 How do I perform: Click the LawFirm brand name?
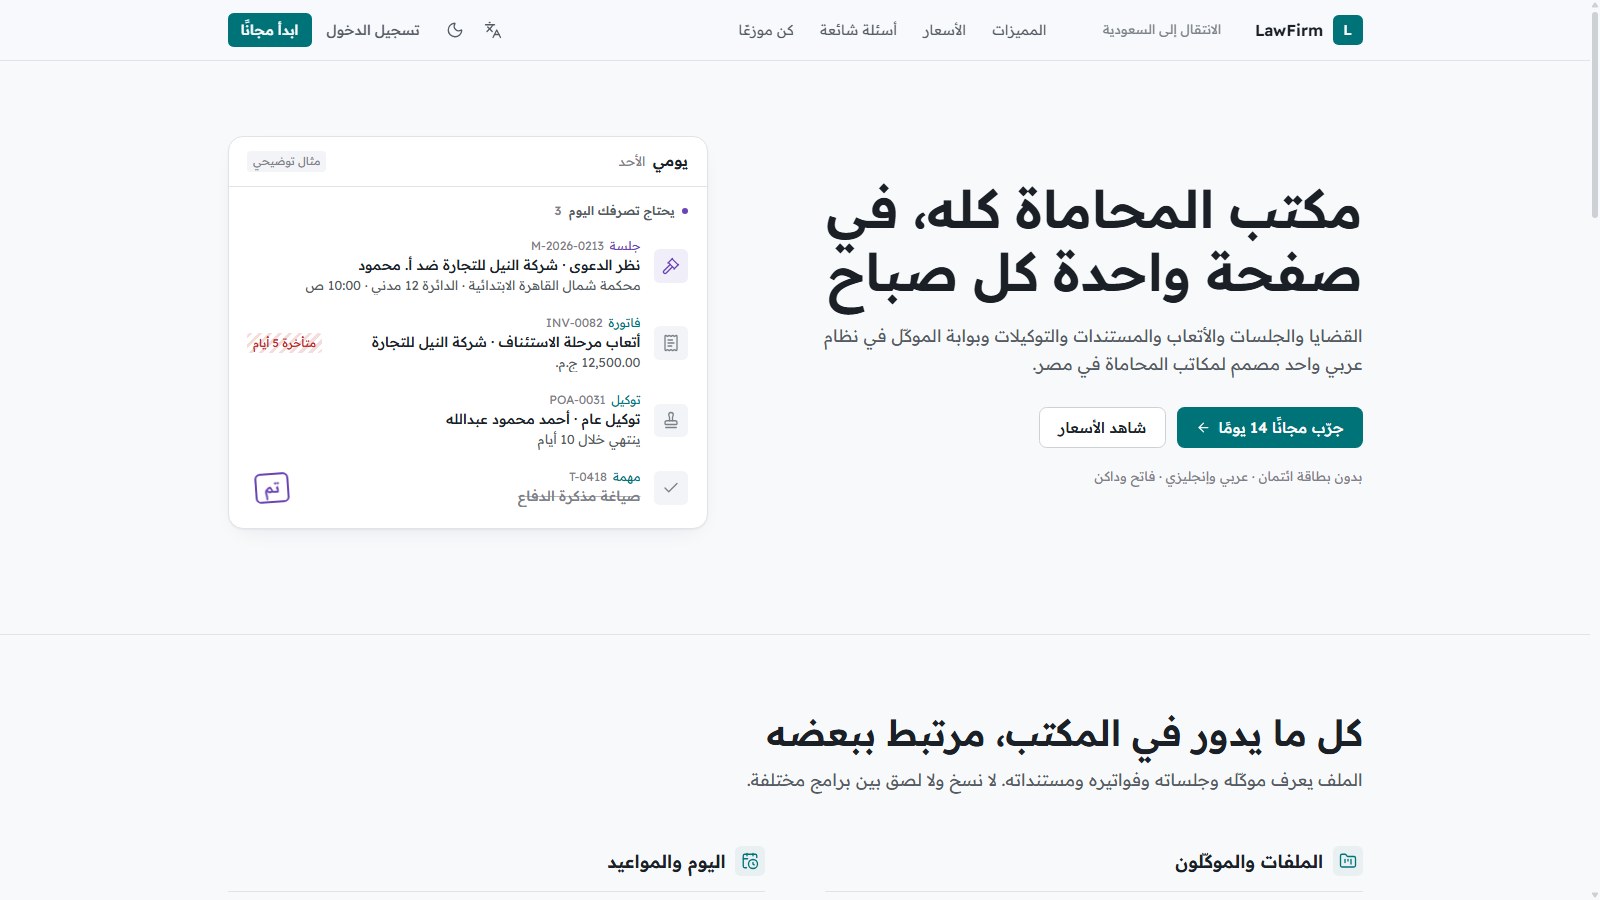(x=1289, y=30)
